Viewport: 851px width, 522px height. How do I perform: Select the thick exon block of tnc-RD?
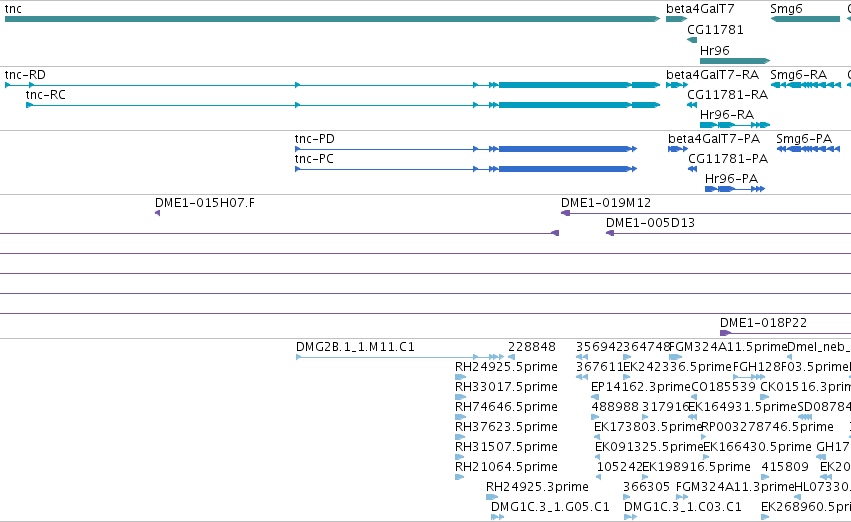(565, 85)
